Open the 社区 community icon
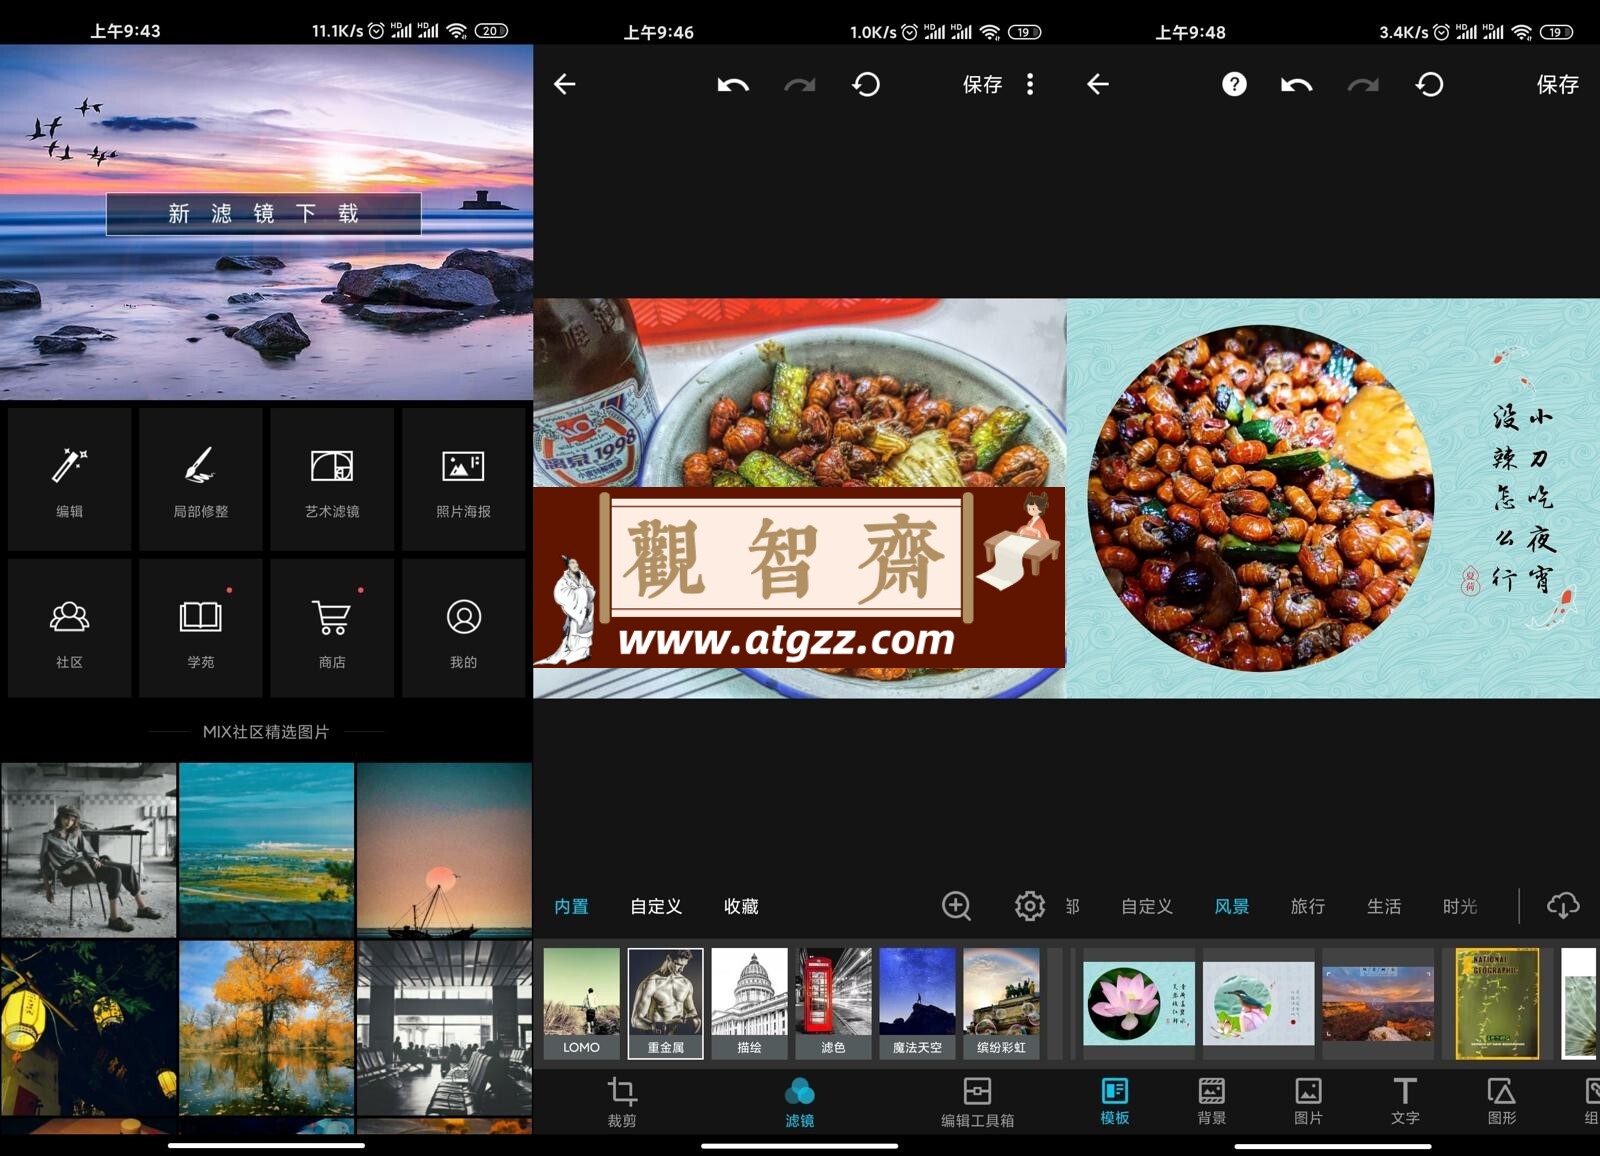The height and width of the screenshot is (1156, 1600). click(69, 630)
